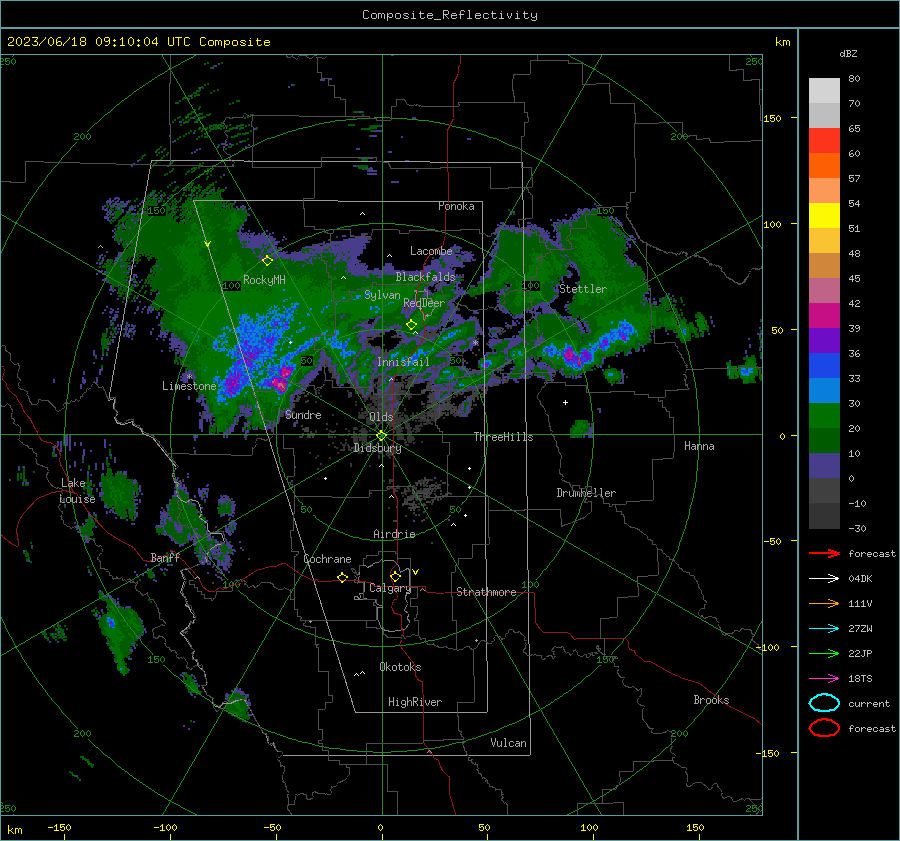Select the bright yellow swatch between 54 and 51
Viewport: 900px width, 841px height.
pyautogui.click(x=824, y=216)
